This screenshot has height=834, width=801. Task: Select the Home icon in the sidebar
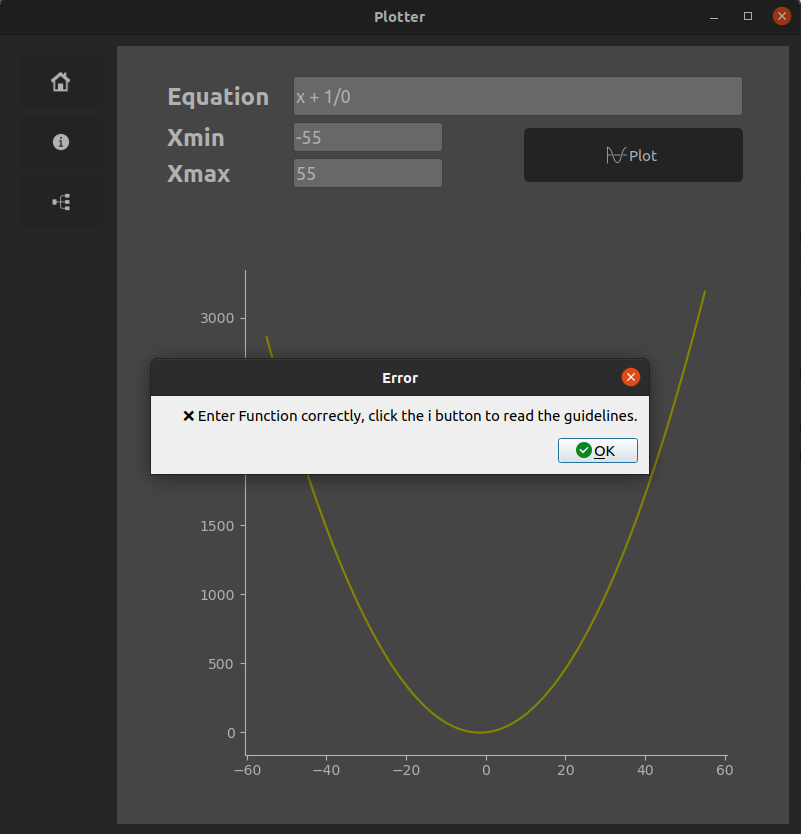click(60, 82)
